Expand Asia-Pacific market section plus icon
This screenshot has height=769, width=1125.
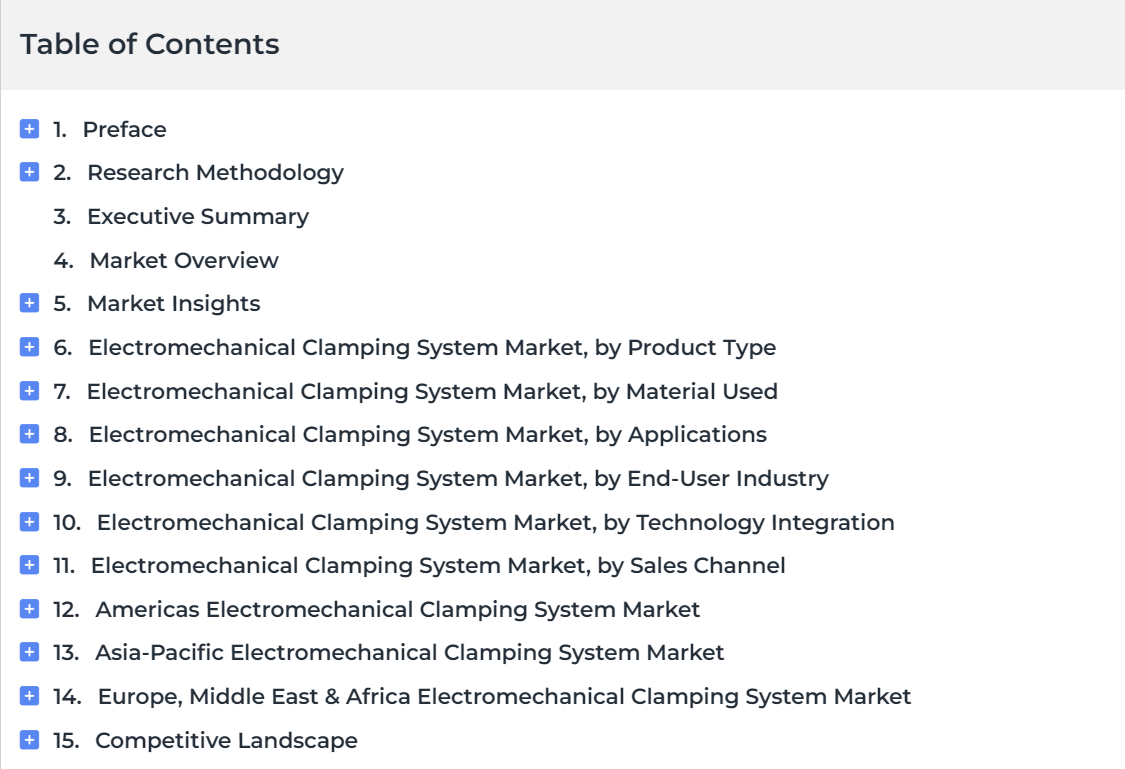coord(29,652)
